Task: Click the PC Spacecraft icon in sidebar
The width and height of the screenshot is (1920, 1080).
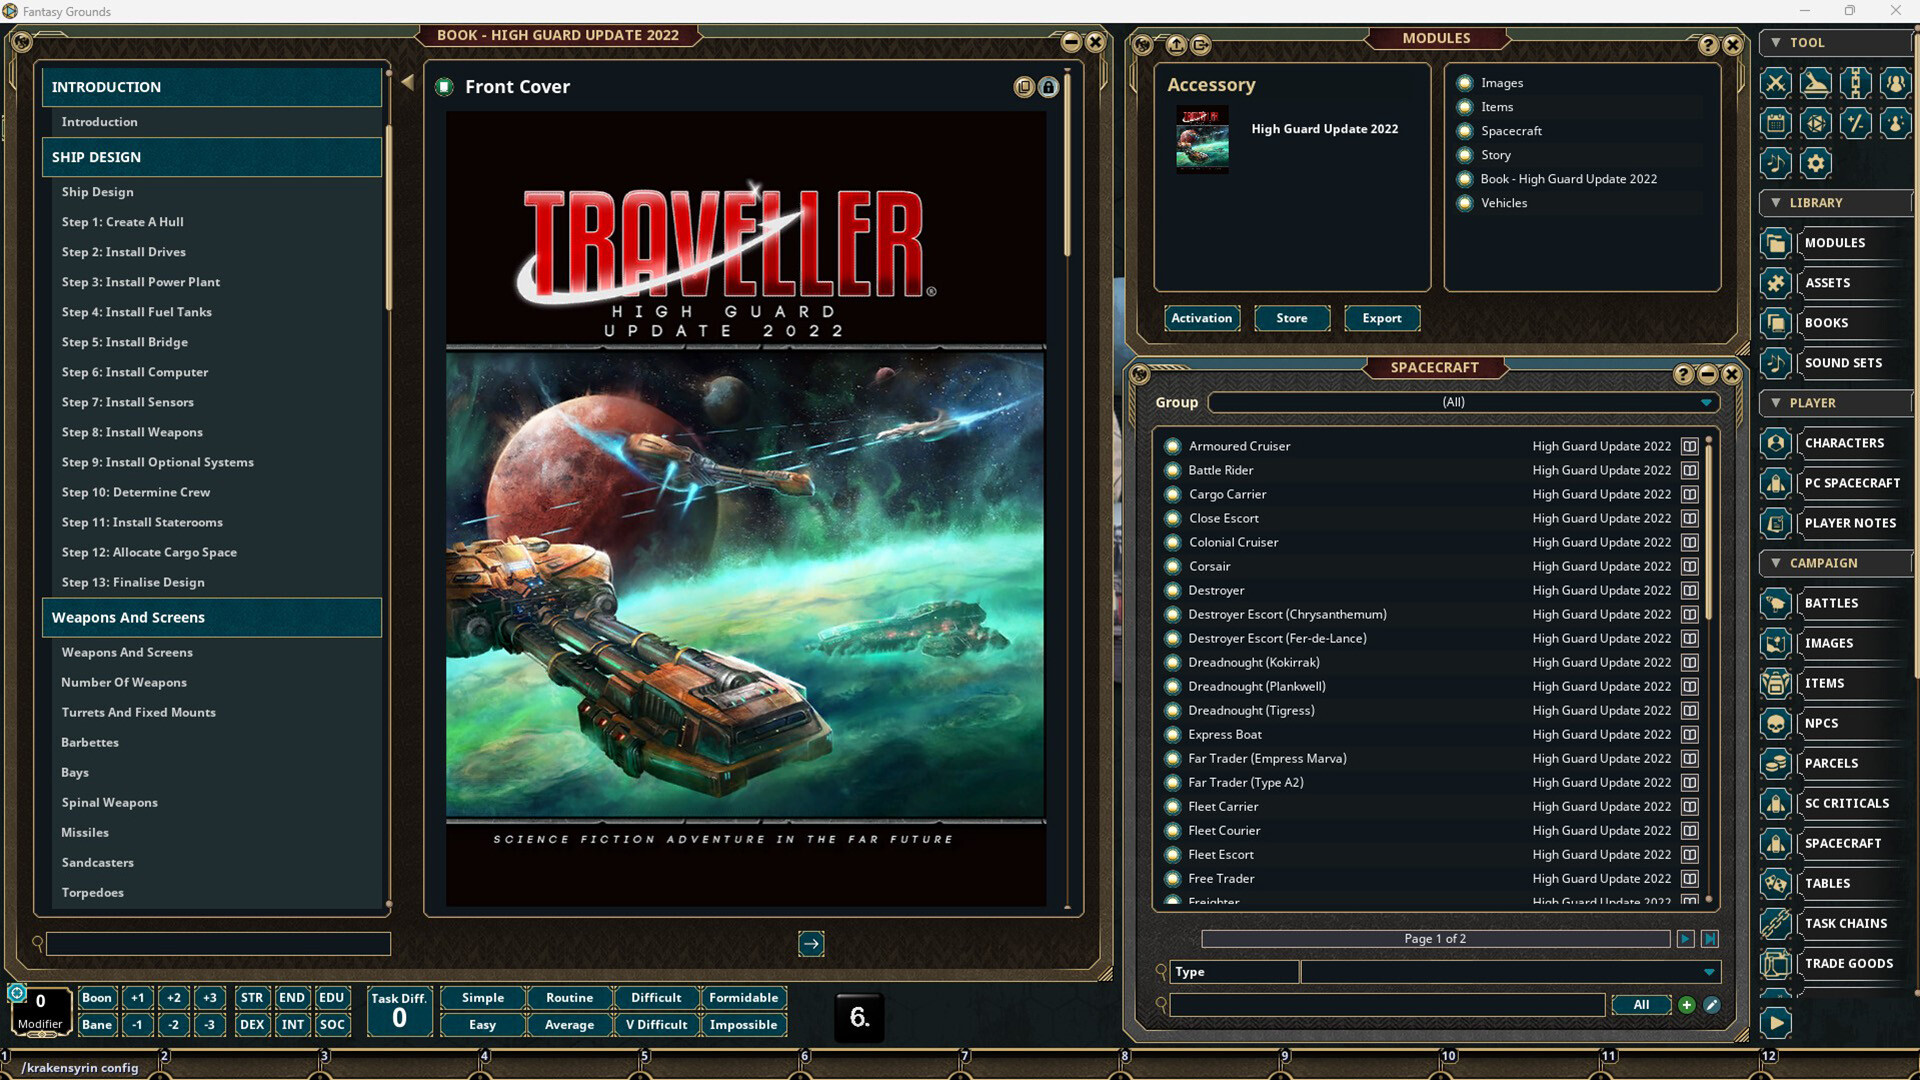Action: click(x=1776, y=483)
